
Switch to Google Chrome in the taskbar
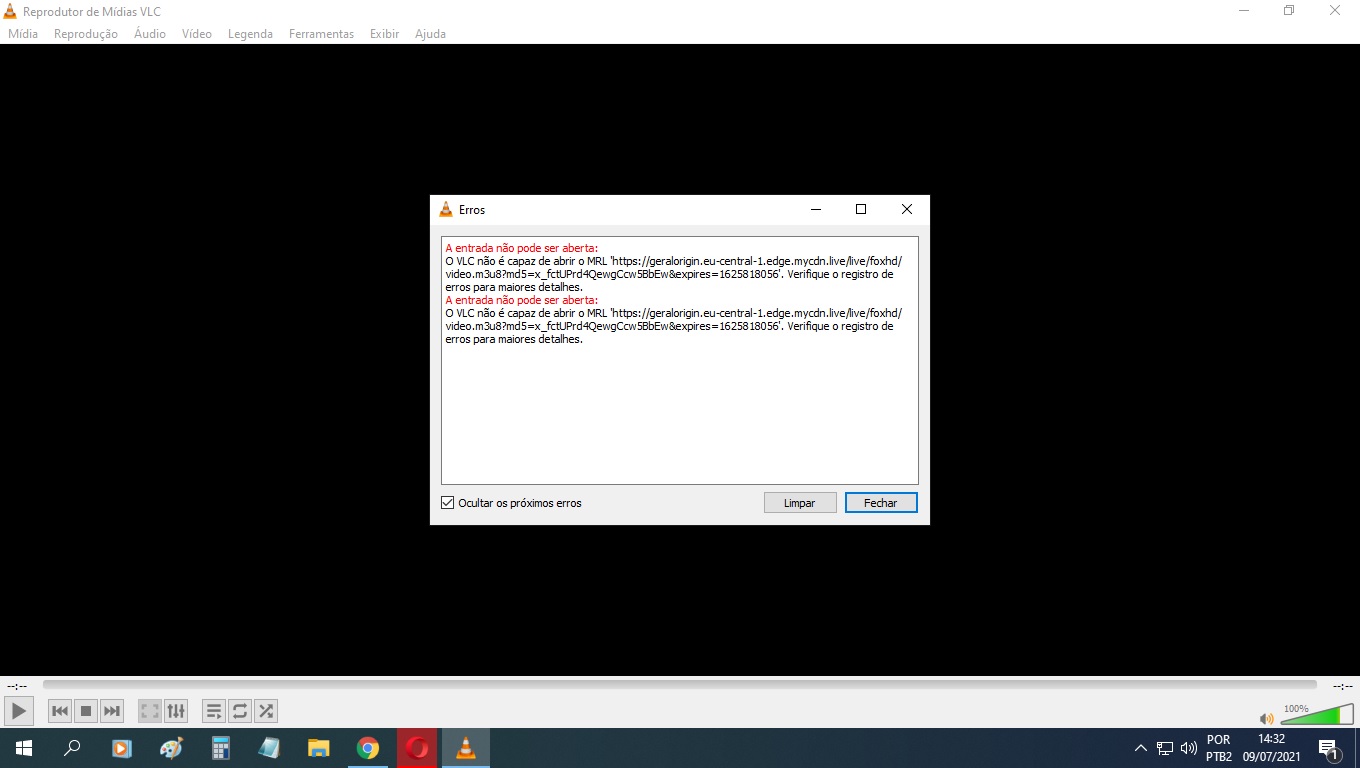tap(368, 748)
